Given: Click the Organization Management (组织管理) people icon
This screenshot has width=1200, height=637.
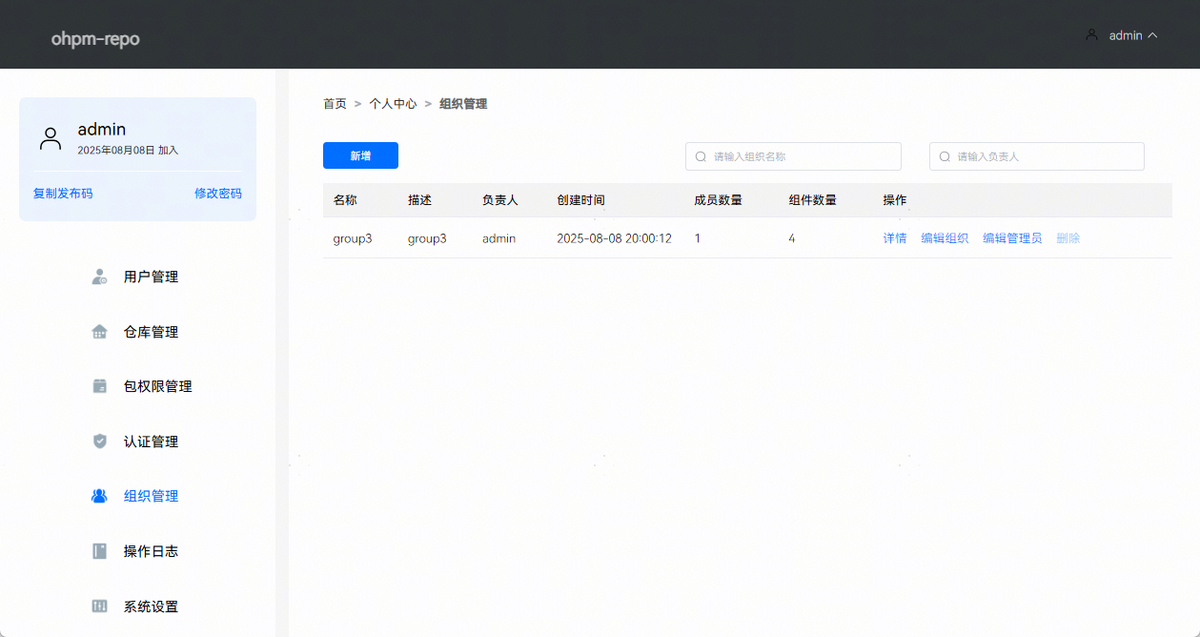Looking at the screenshot, I should coord(99,496).
